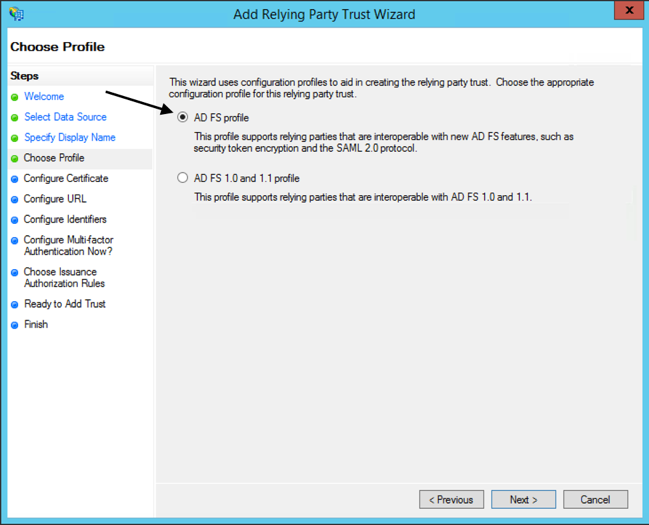Click the green bullet beside Specify Display Name
Screen dimensions: 649x525
tap(15, 138)
